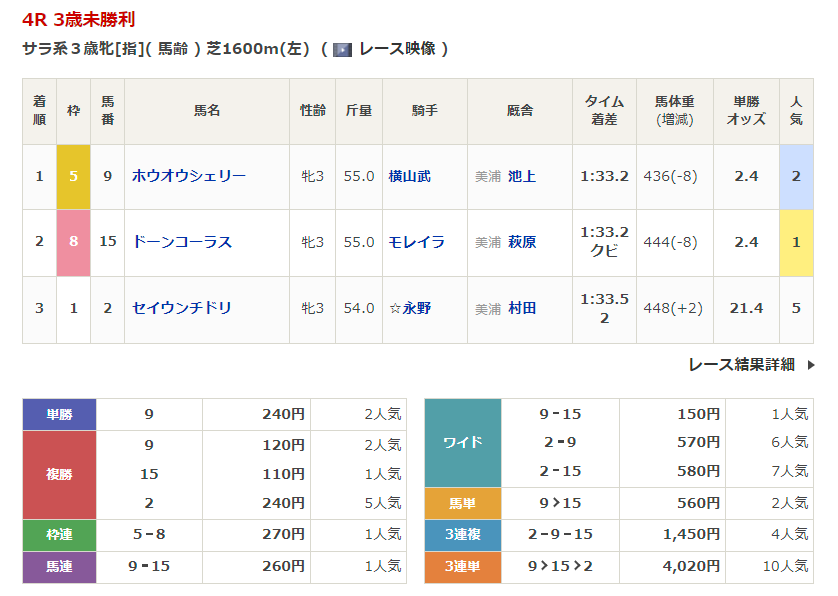This screenshot has height=596, width=838.
Task: Click the 4R 3歳未勝利 race title
Action: click(78, 19)
